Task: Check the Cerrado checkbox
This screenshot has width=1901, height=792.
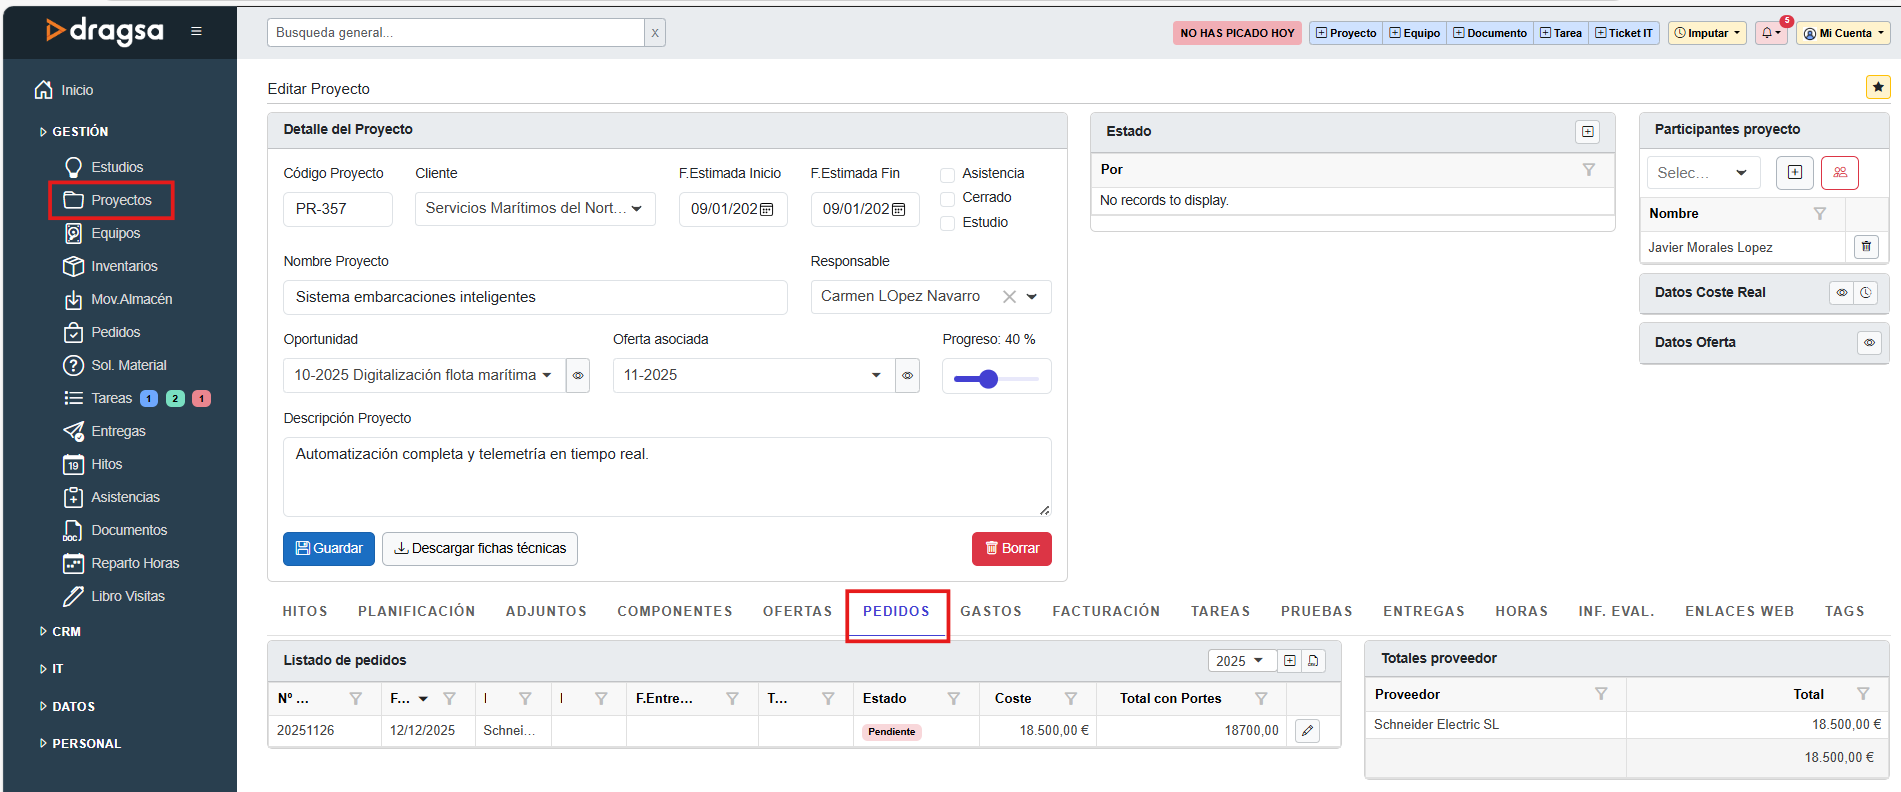Action: click(947, 199)
